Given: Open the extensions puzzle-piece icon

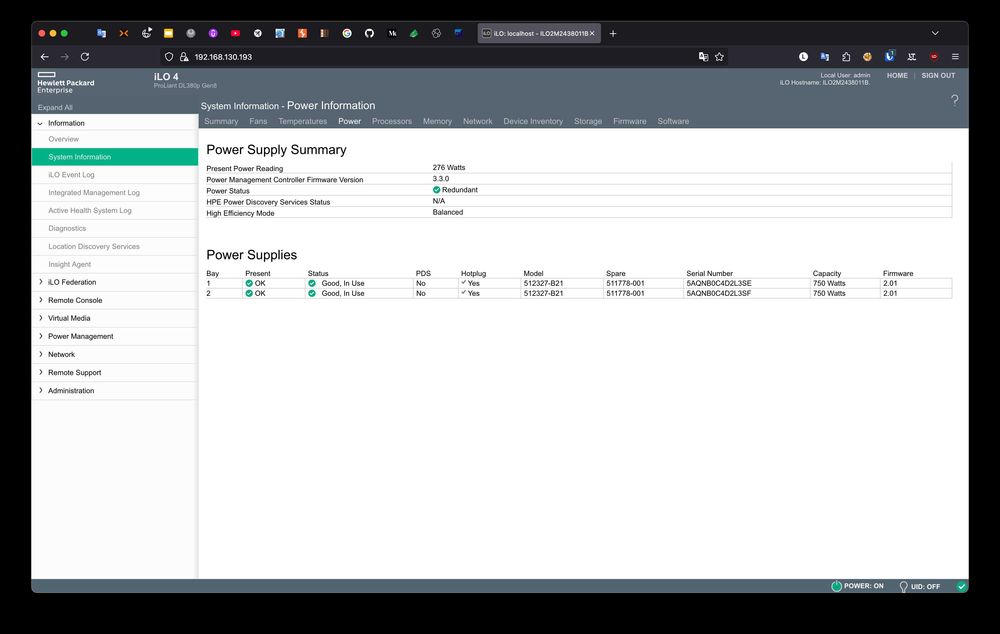Looking at the screenshot, I should pos(846,57).
